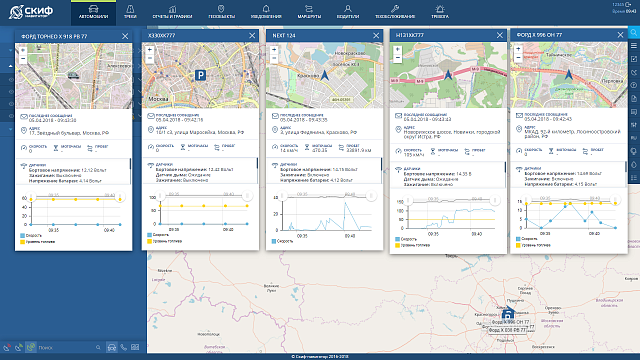Select the car view icon in bottom bar

coord(111,347)
